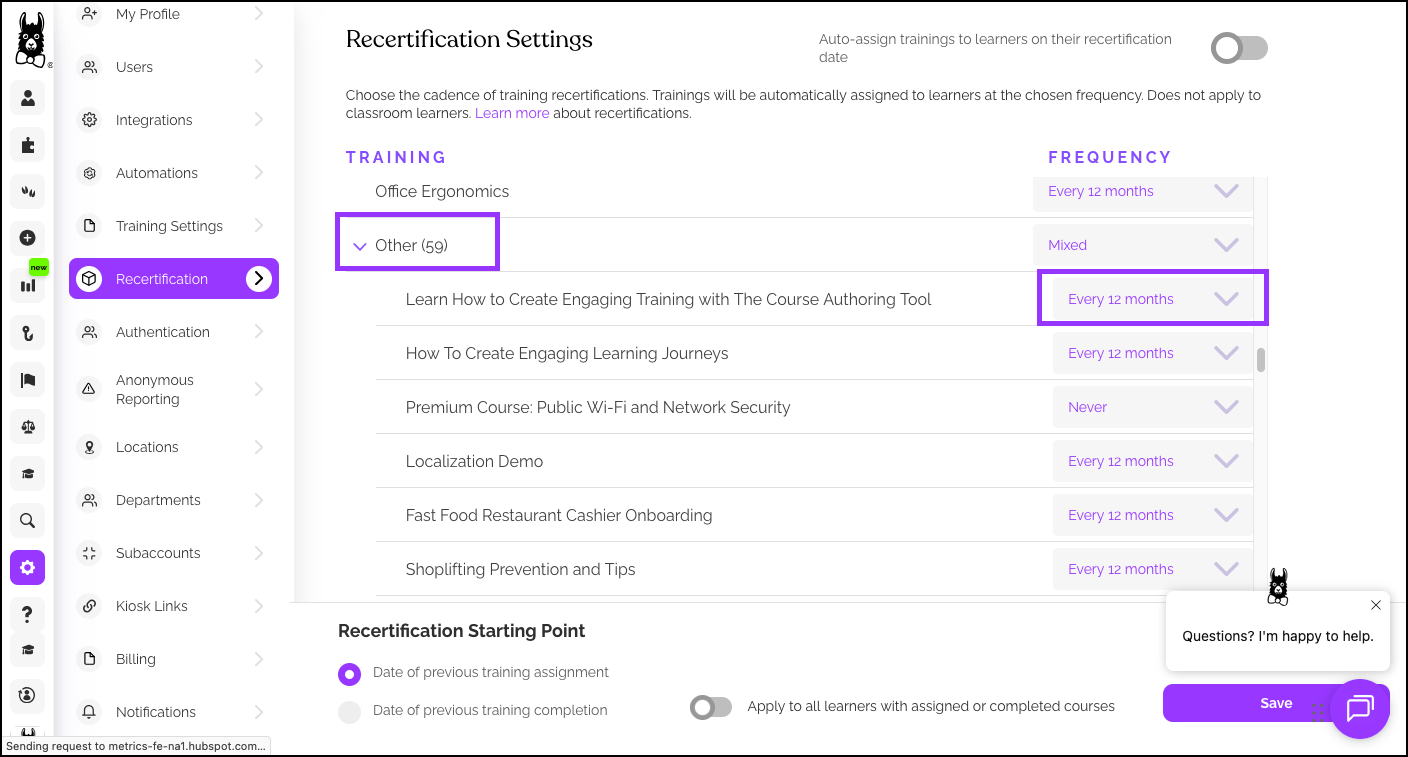Viewport: 1408px width, 757px height.
Task: Open the chat bubble widget icon
Action: point(1360,709)
